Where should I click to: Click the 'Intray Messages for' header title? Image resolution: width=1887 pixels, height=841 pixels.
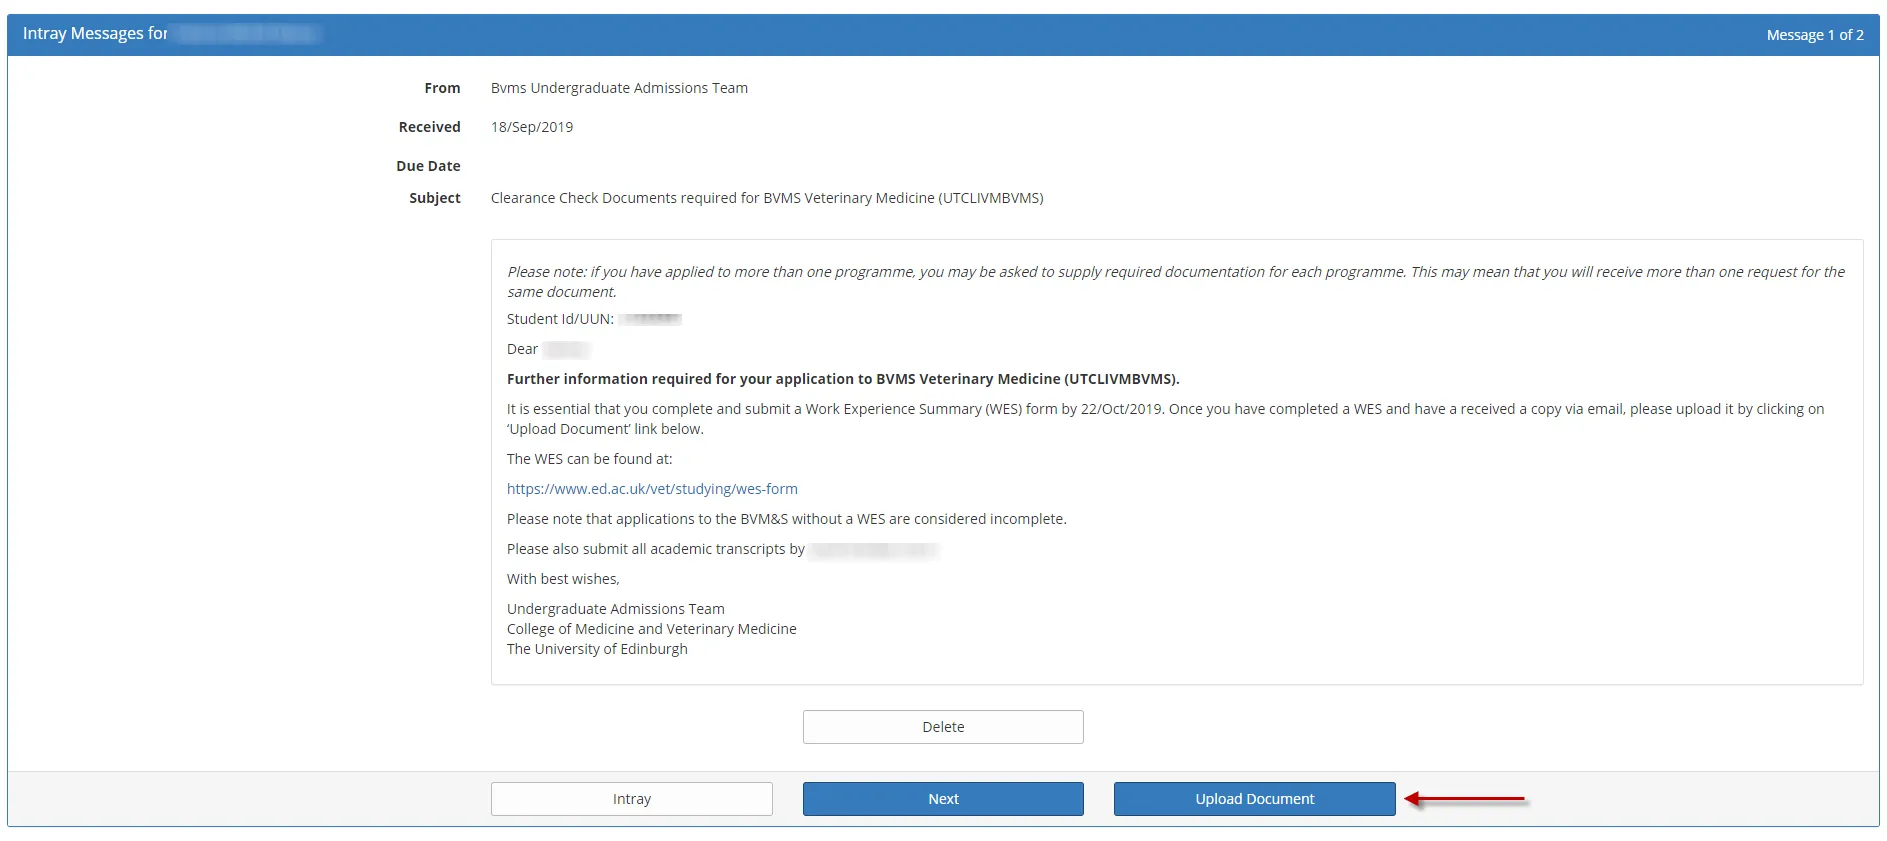click(95, 34)
